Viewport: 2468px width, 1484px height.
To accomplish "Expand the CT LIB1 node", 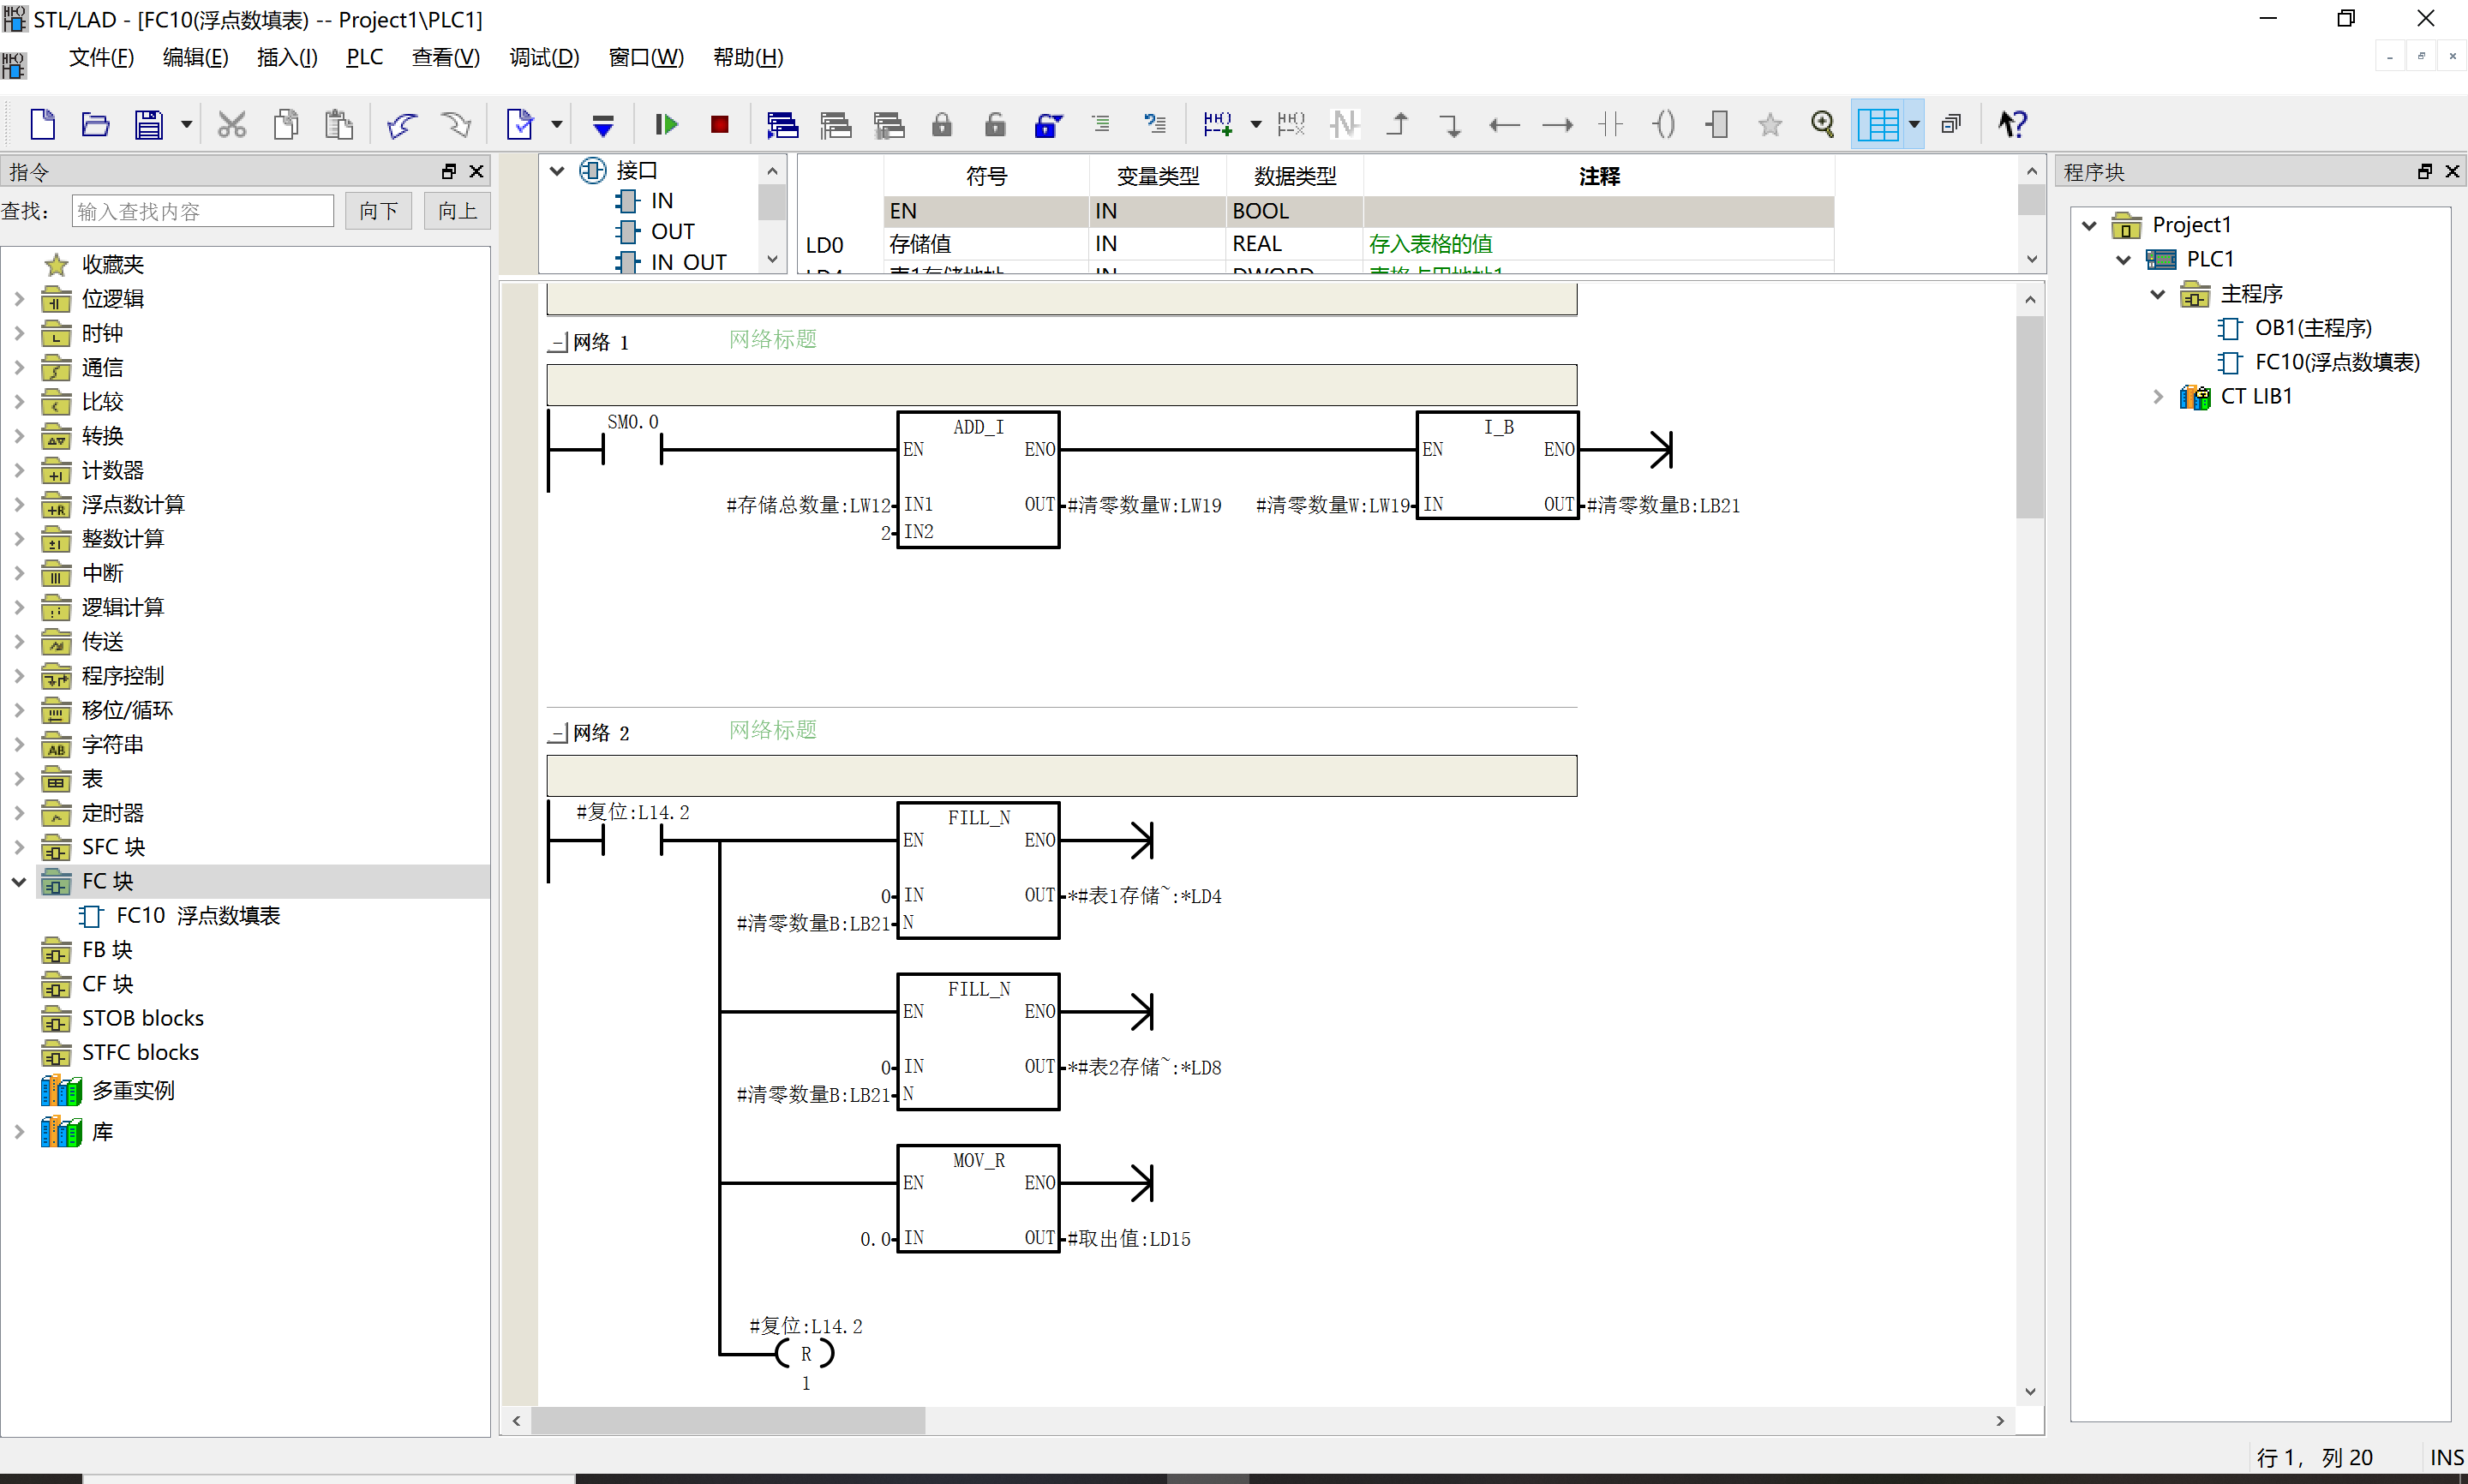I will [x=2158, y=396].
